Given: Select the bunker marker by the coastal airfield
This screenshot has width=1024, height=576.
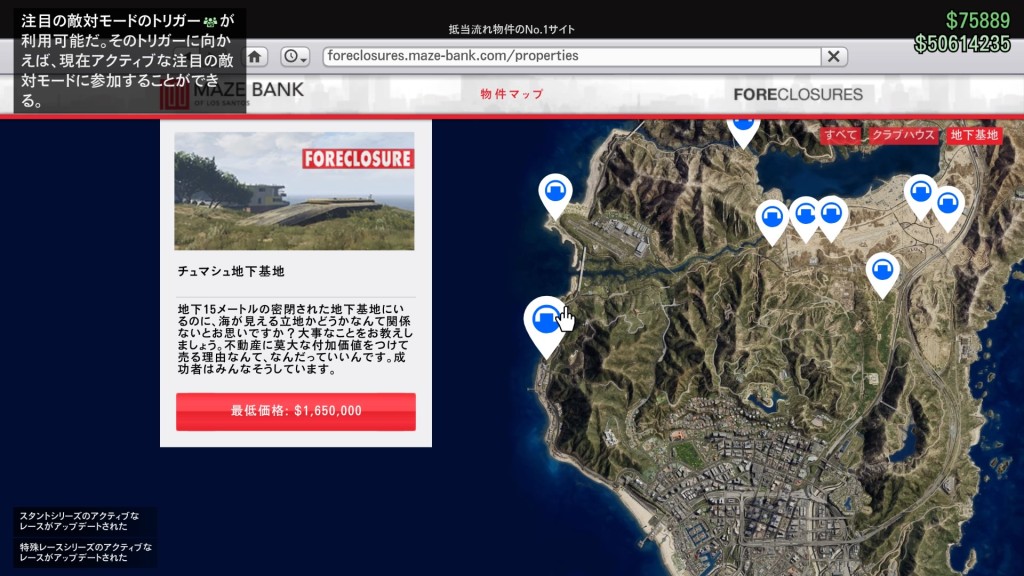Looking at the screenshot, I should tap(555, 191).
